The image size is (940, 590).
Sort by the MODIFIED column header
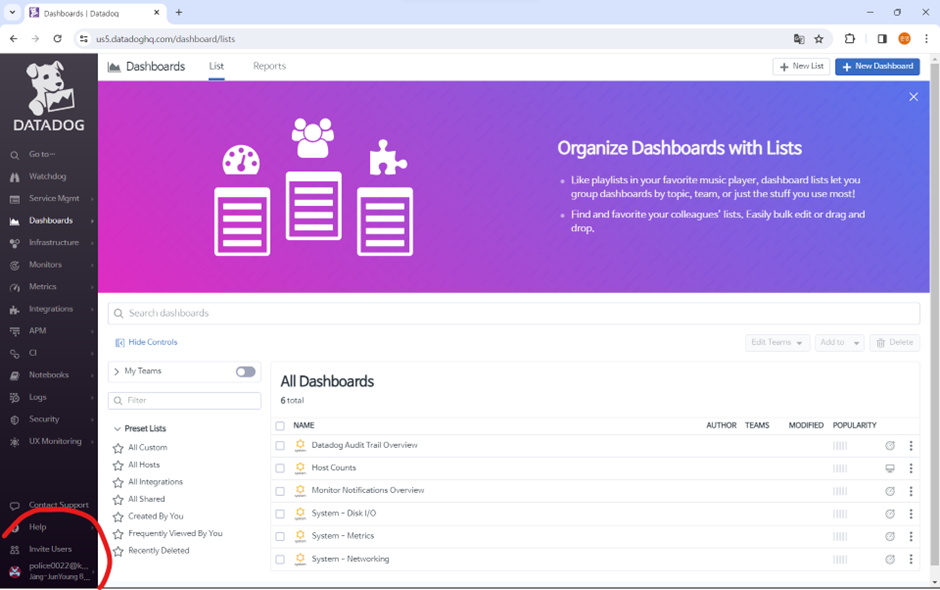click(x=806, y=426)
